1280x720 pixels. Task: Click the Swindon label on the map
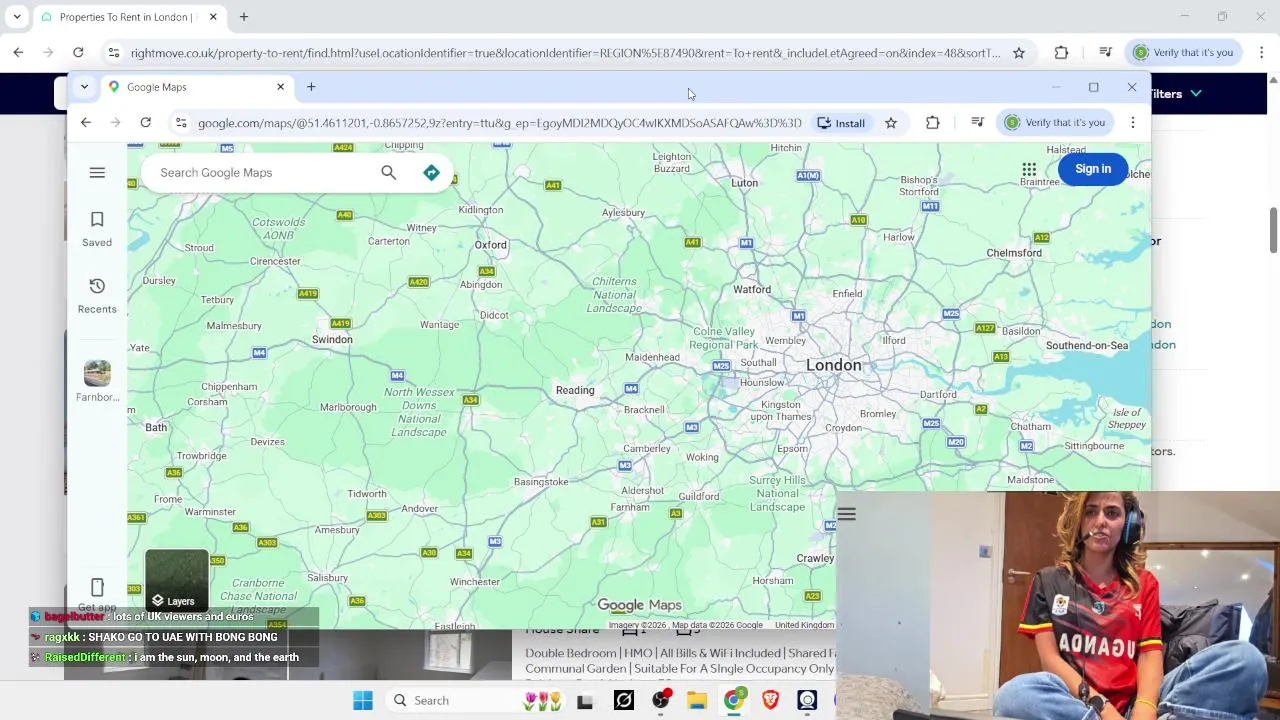point(332,339)
